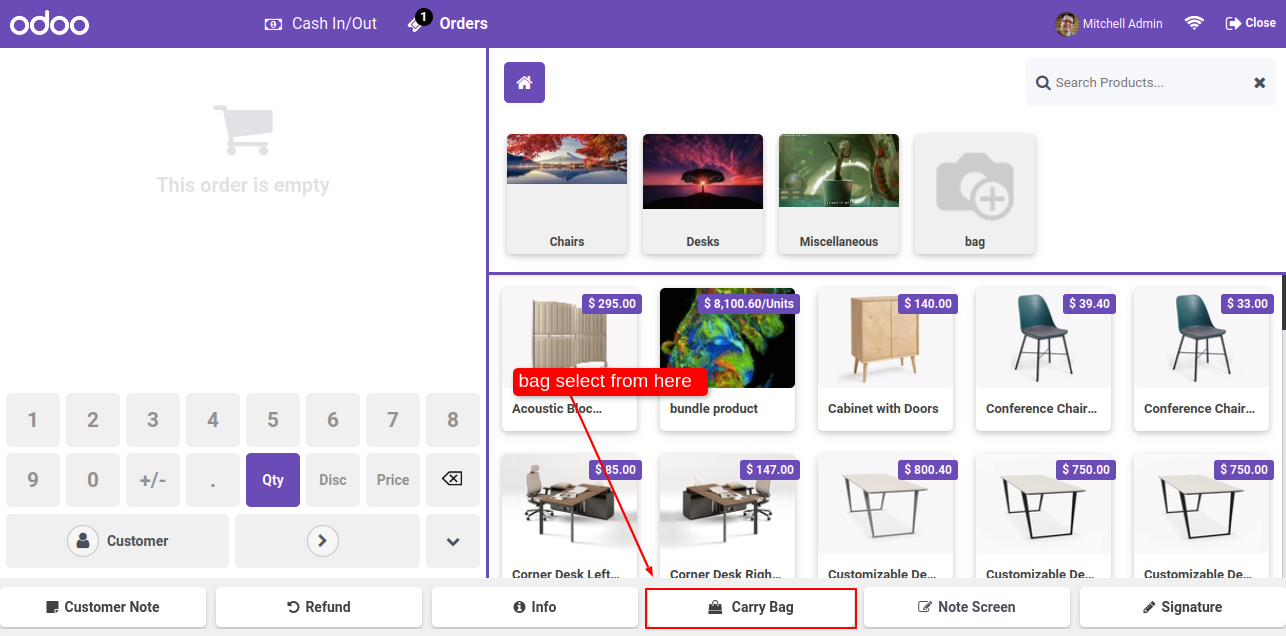
Task: Click numpad key 3
Action: [x=153, y=420]
